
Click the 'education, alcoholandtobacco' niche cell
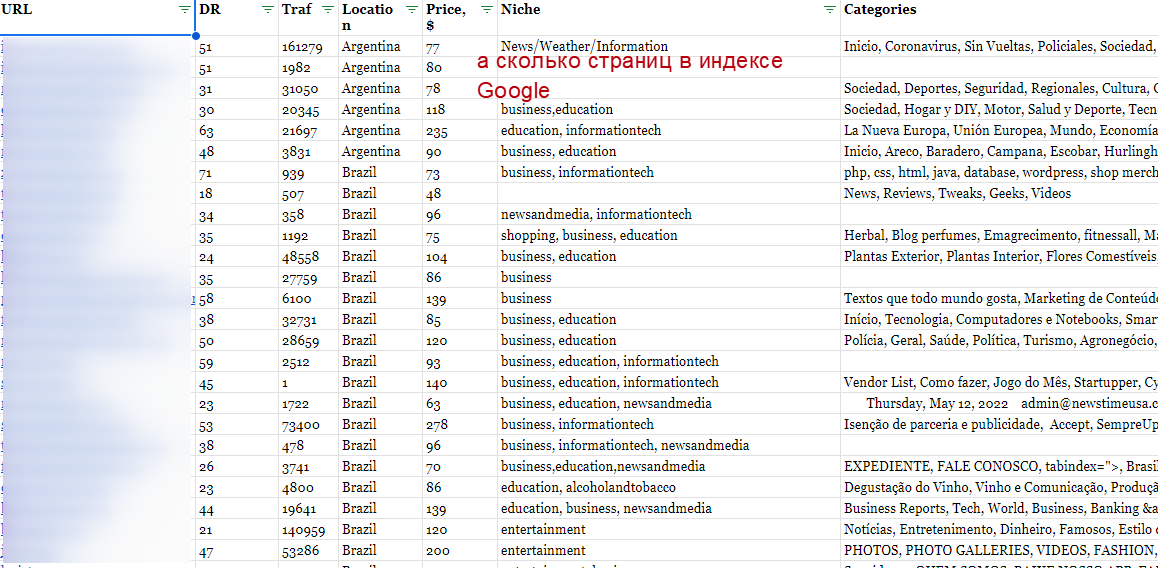pyautogui.click(x=668, y=487)
